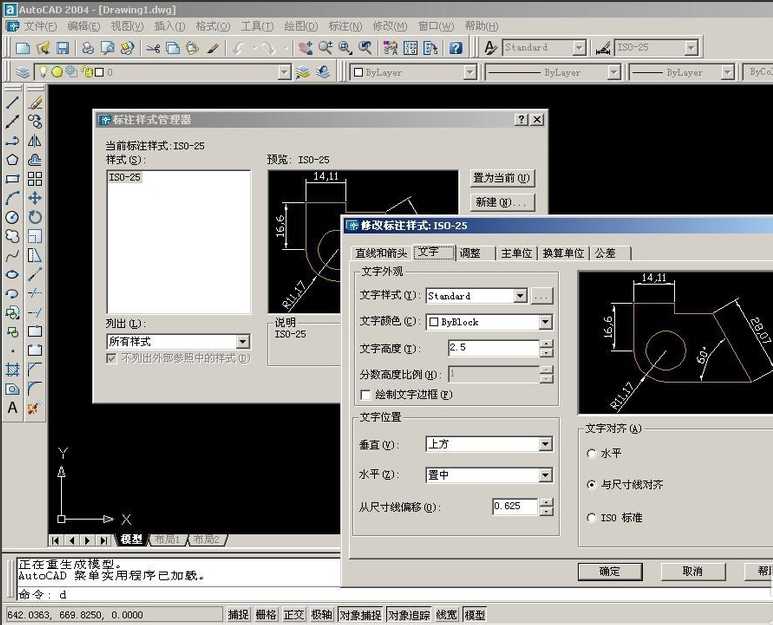Switch to the 主单位 tab
773x625 pixels.
coord(516,253)
